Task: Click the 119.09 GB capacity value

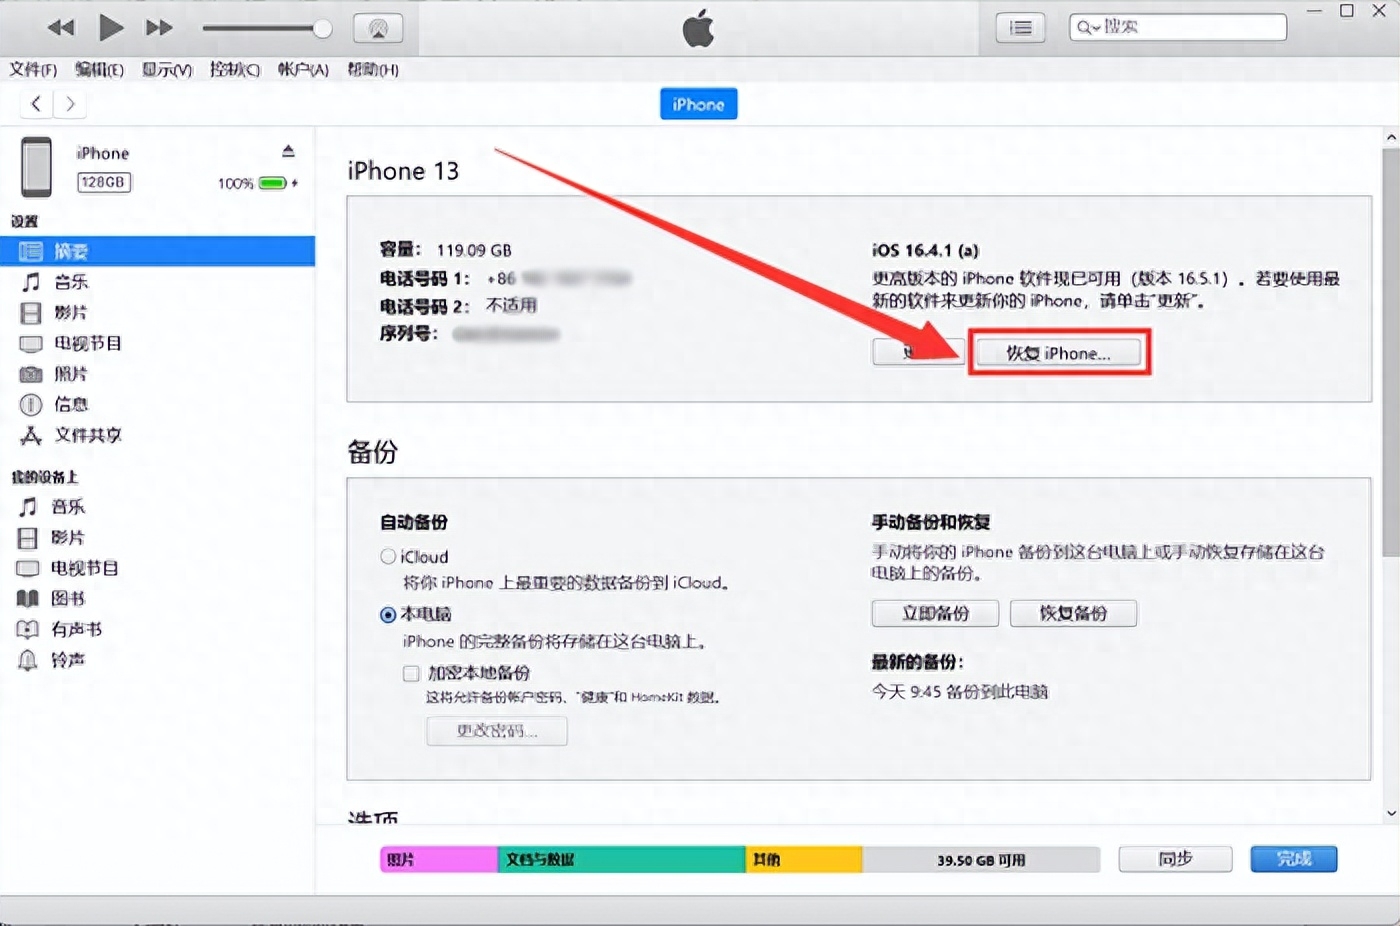Action: coord(474,250)
